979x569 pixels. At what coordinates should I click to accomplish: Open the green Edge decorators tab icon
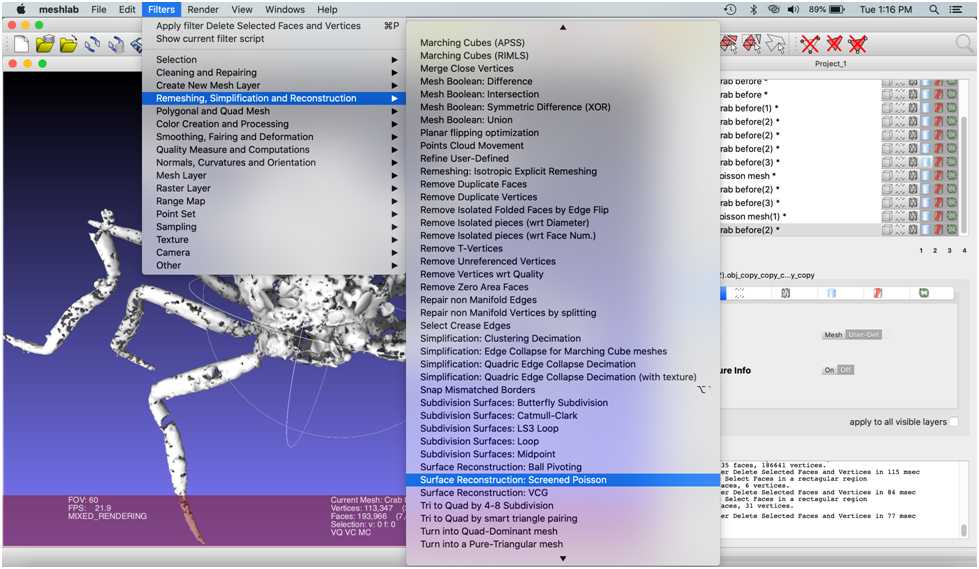coord(924,293)
